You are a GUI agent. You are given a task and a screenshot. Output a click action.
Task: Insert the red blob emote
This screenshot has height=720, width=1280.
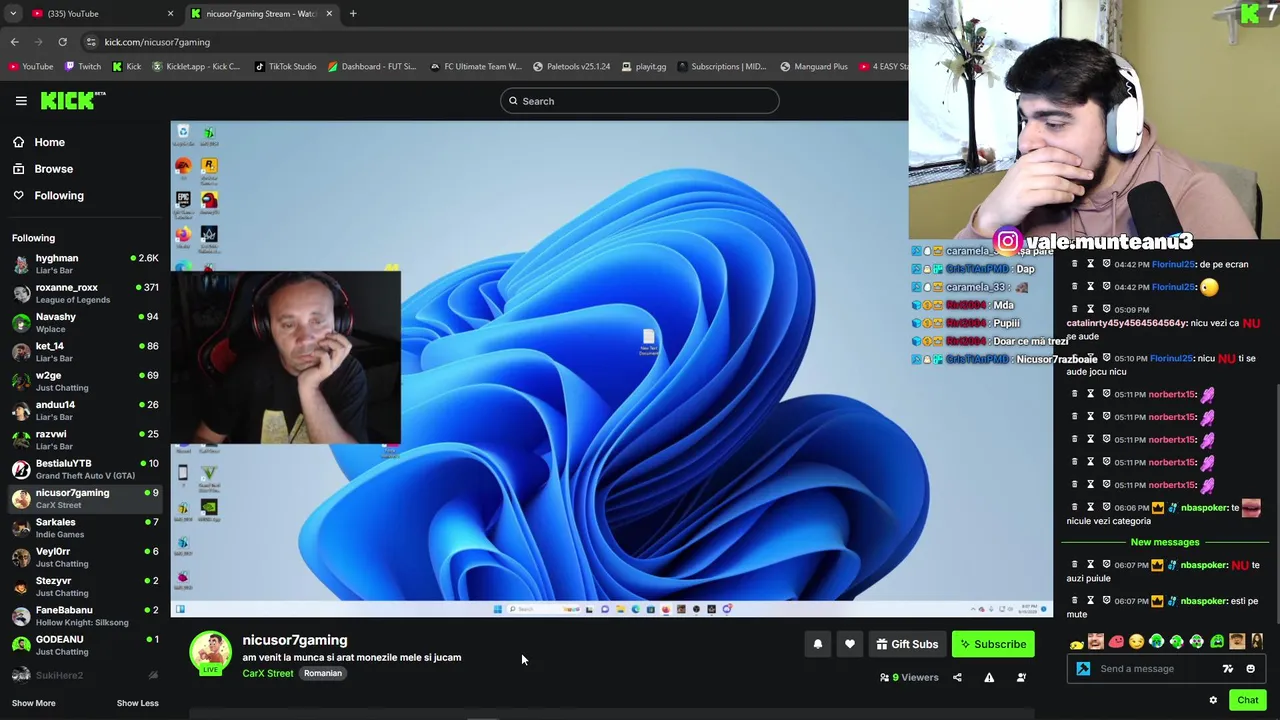coord(1116,642)
